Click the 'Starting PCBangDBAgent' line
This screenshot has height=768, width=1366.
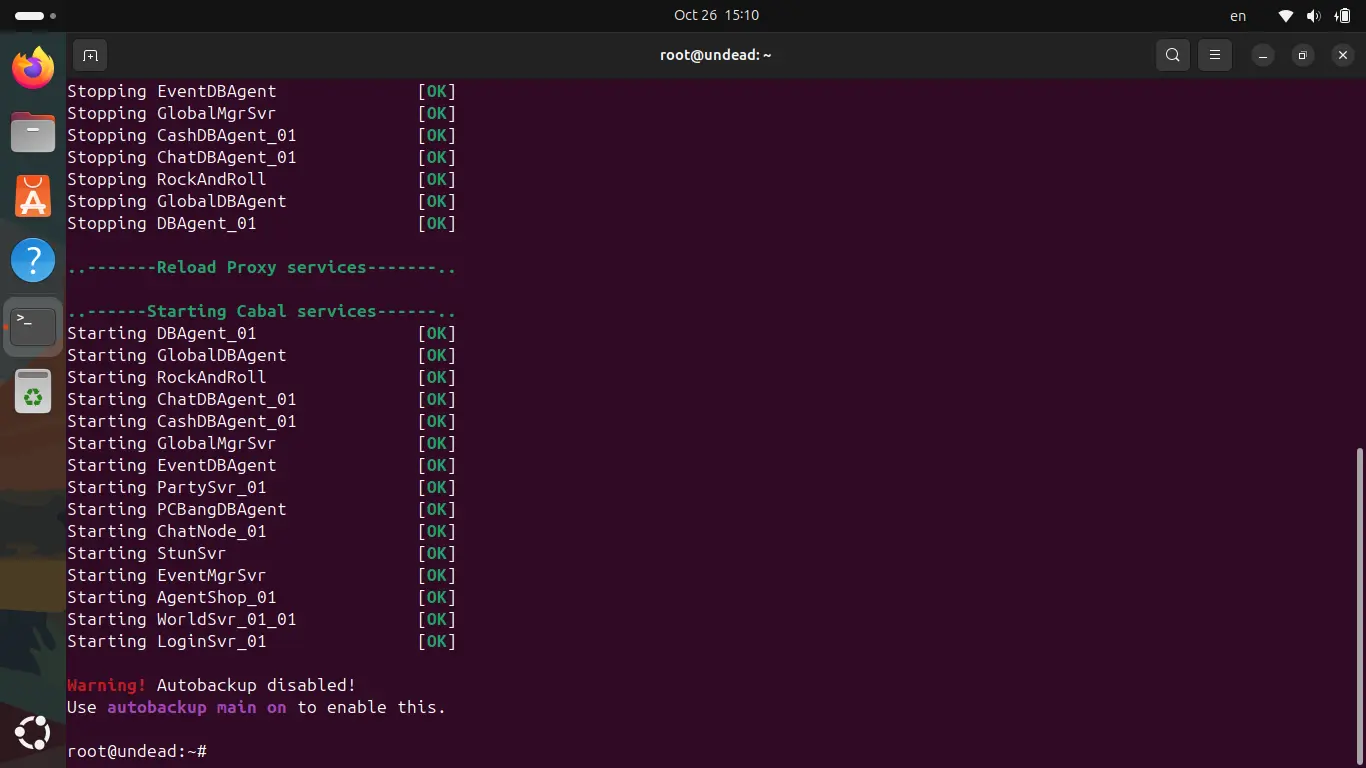[262, 509]
